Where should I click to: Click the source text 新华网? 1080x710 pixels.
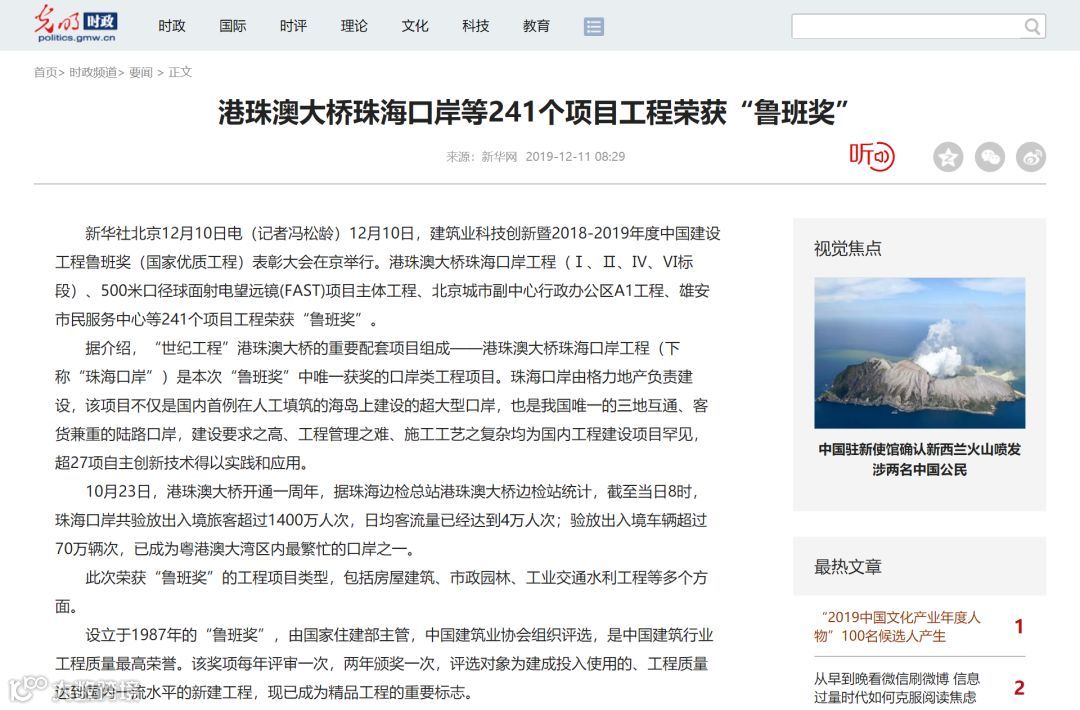(499, 156)
